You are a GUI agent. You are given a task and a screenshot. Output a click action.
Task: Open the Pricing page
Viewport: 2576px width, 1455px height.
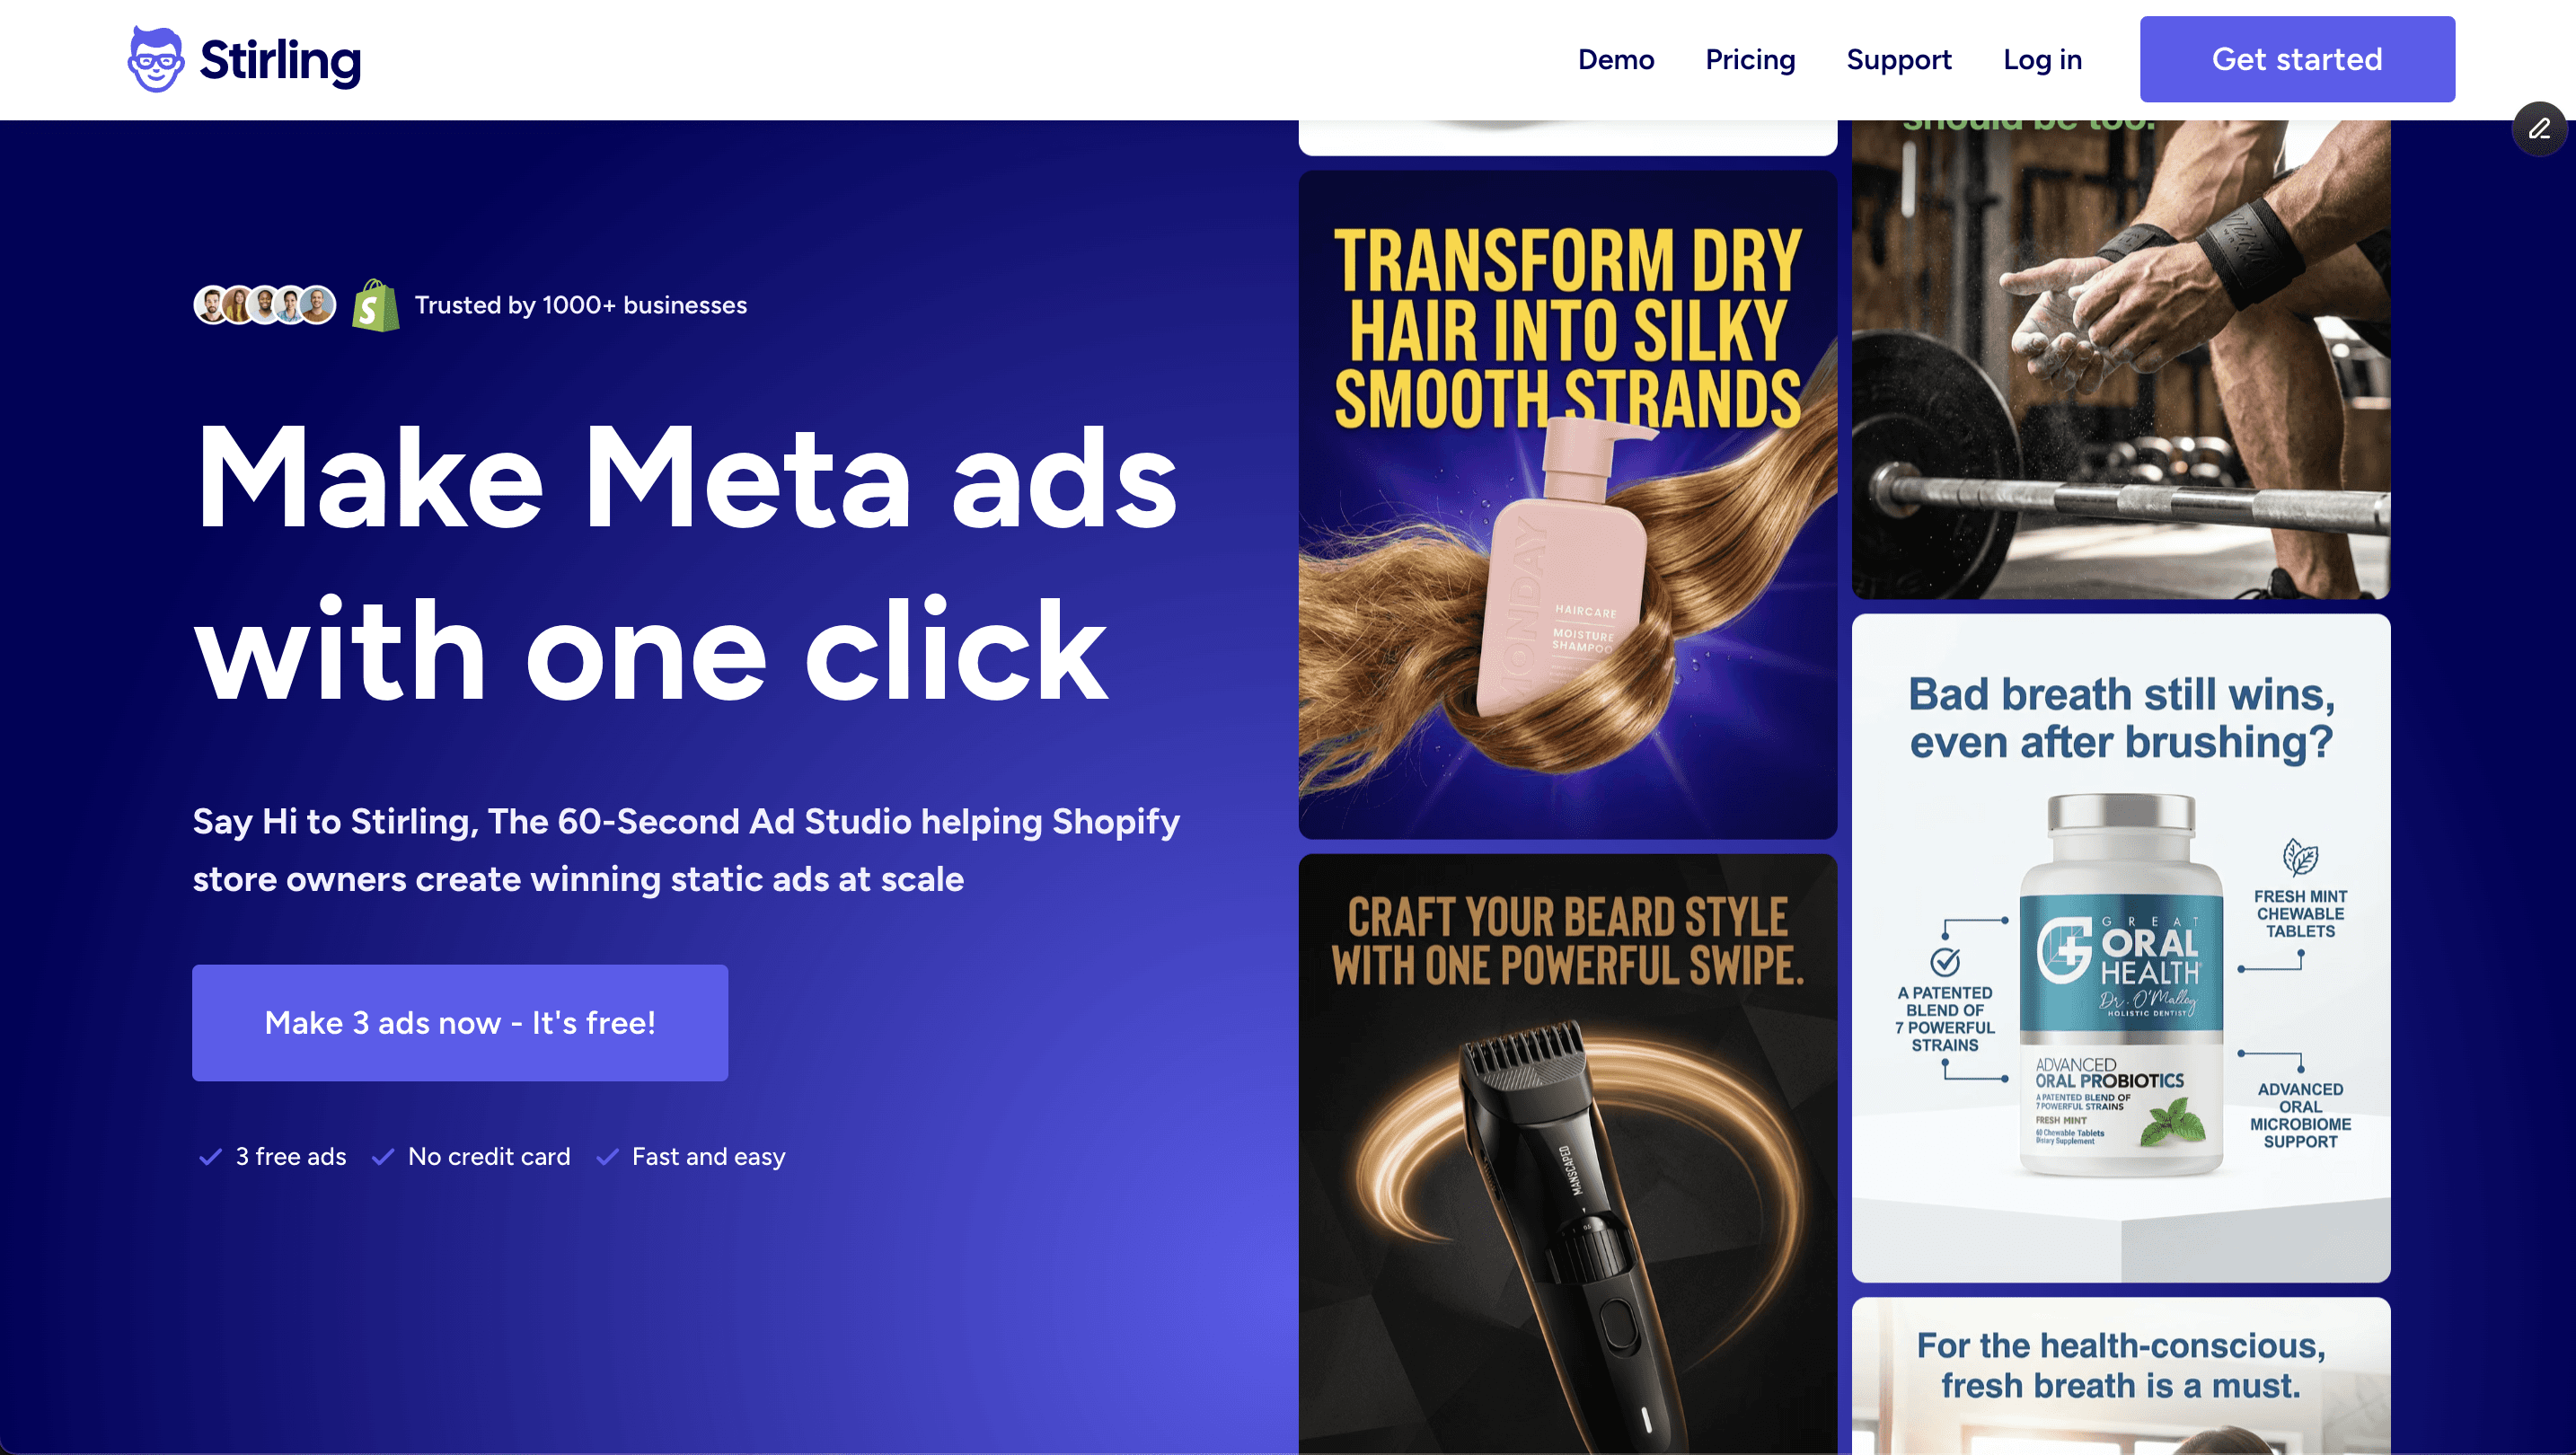point(1750,59)
